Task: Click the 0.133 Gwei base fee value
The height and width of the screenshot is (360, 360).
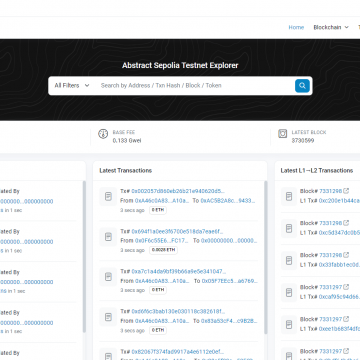Action: point(127,141)
